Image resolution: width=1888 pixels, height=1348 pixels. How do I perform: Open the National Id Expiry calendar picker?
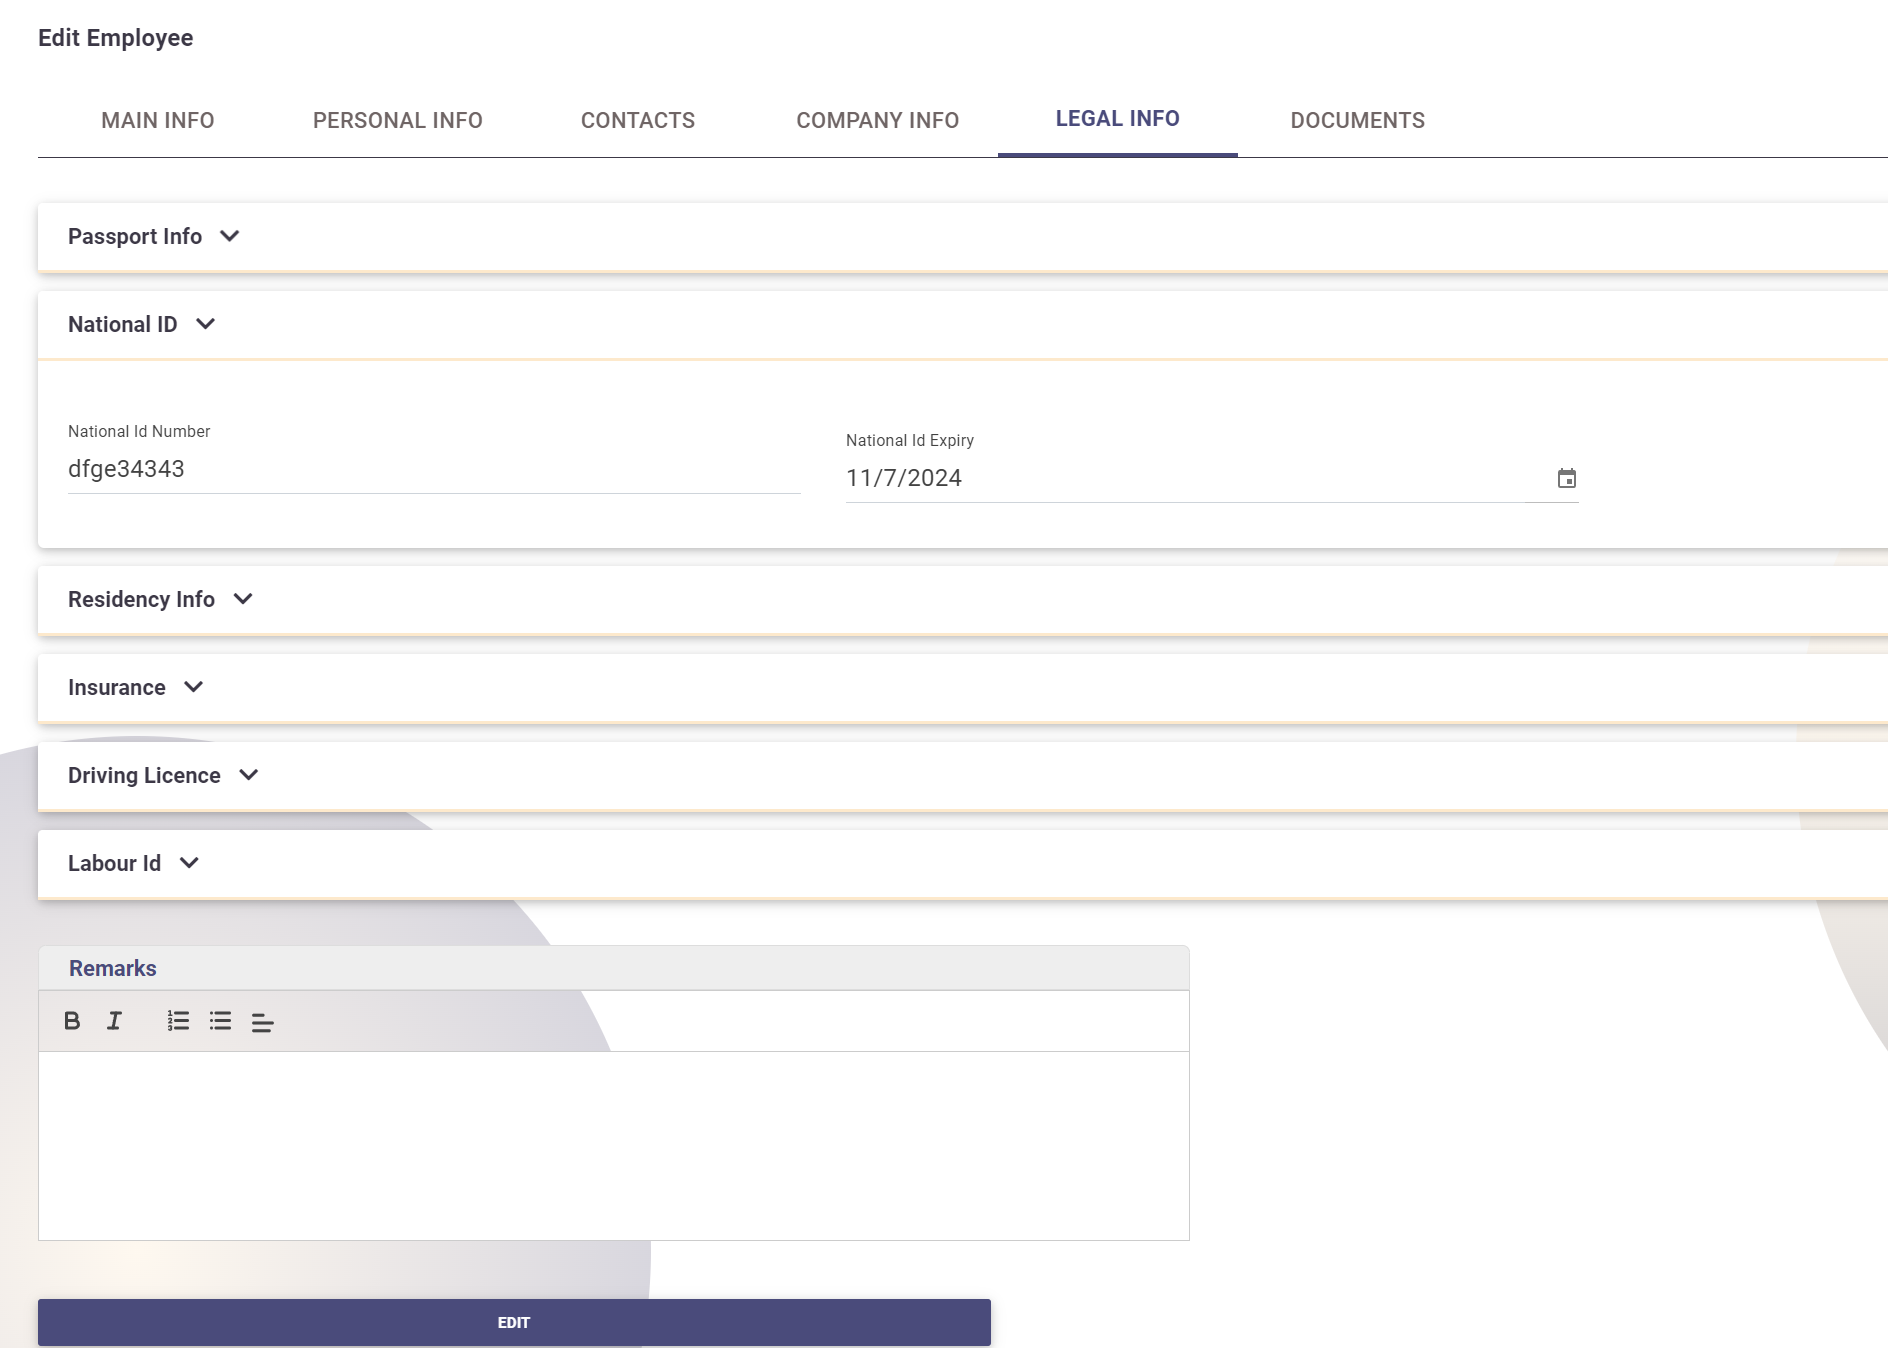(1566, 479)
